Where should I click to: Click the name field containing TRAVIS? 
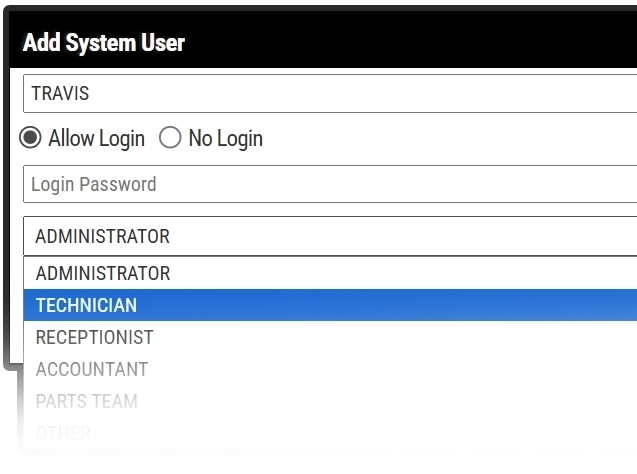point(330,94)
